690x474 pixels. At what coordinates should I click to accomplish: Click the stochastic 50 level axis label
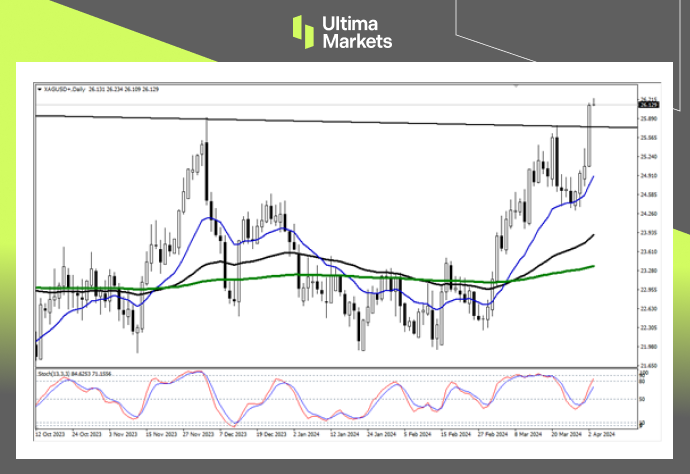coord(642,400)
